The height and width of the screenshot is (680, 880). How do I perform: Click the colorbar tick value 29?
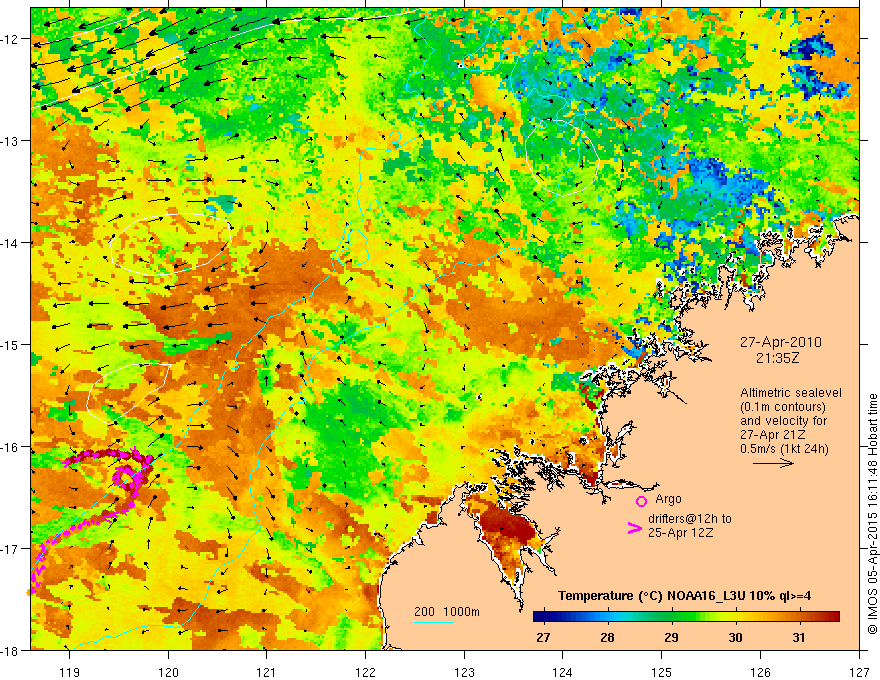[671, 638]
